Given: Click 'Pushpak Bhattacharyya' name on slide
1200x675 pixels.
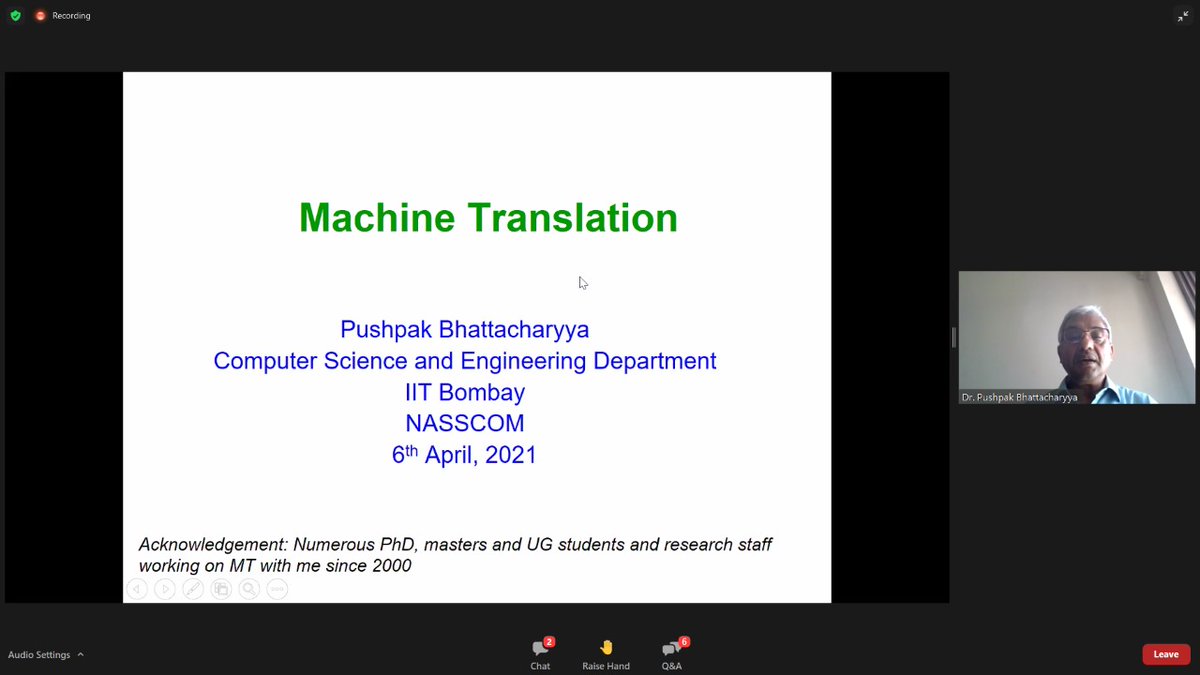Looking at the screenshot, I should click(x=465, y=329).
